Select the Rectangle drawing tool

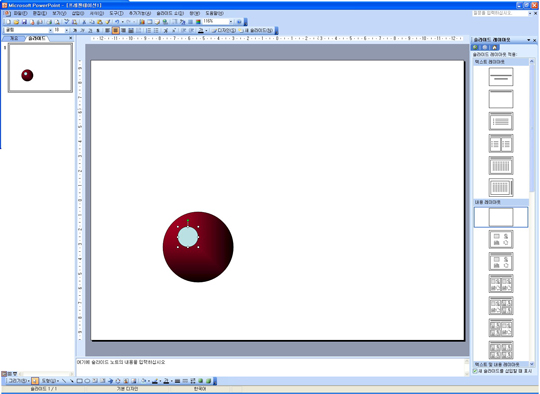(80, 381)
